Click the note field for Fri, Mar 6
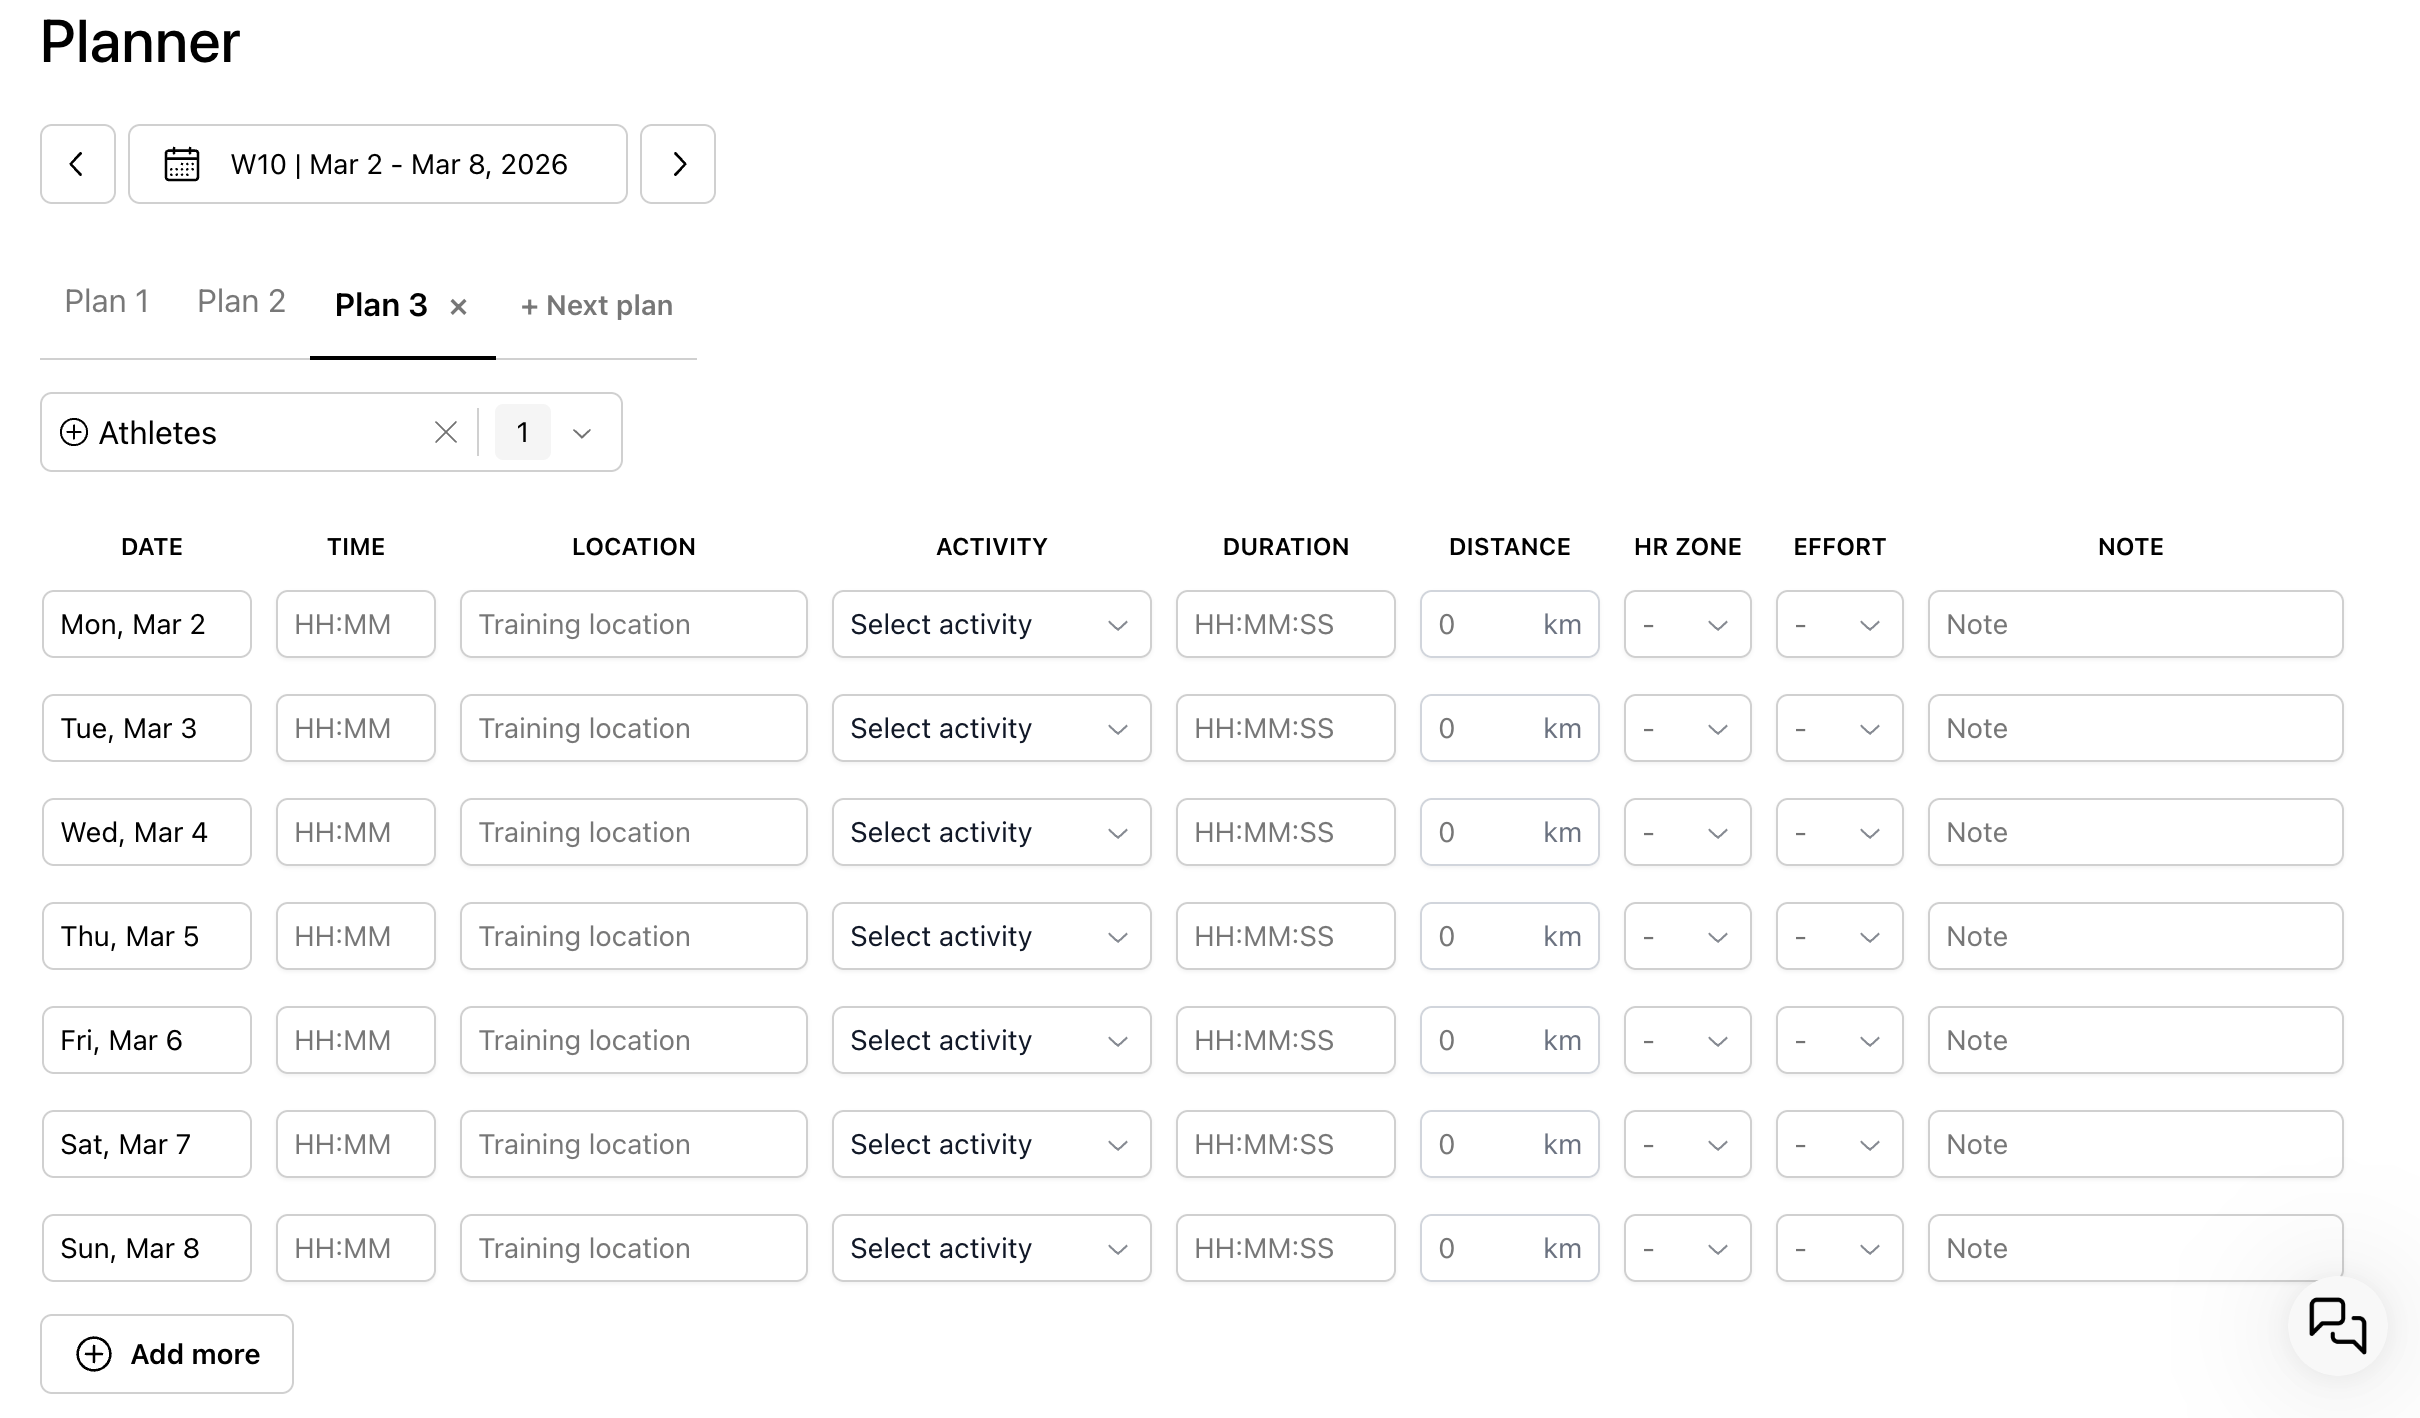 point(2136,1040)
